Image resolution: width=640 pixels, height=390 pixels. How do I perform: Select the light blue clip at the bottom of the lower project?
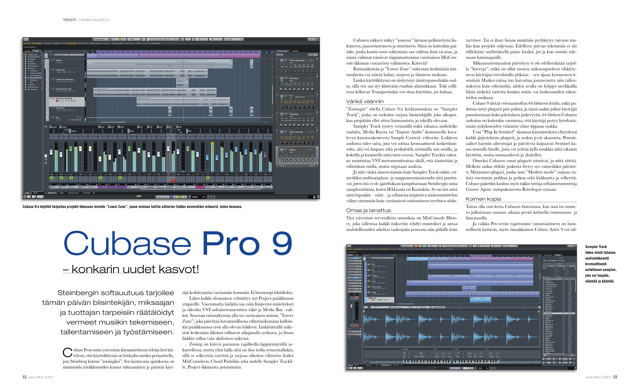(x=480, y=300)
